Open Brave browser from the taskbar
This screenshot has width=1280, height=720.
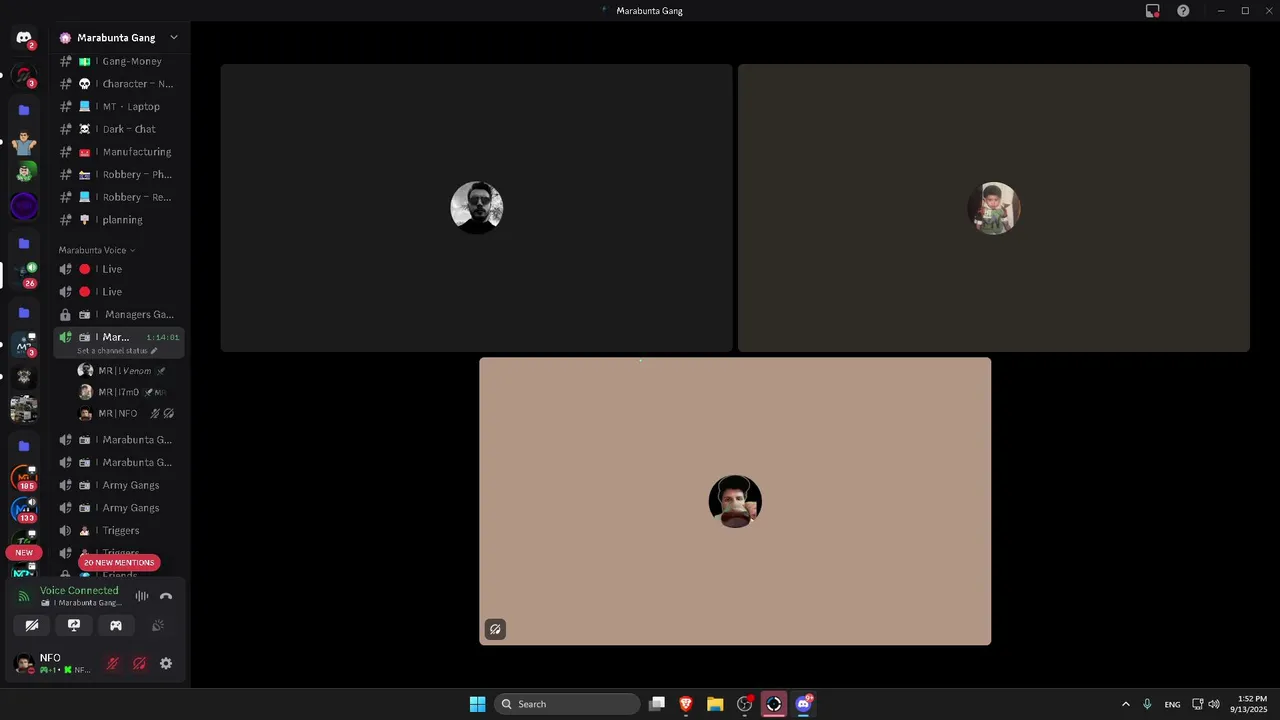686,704
